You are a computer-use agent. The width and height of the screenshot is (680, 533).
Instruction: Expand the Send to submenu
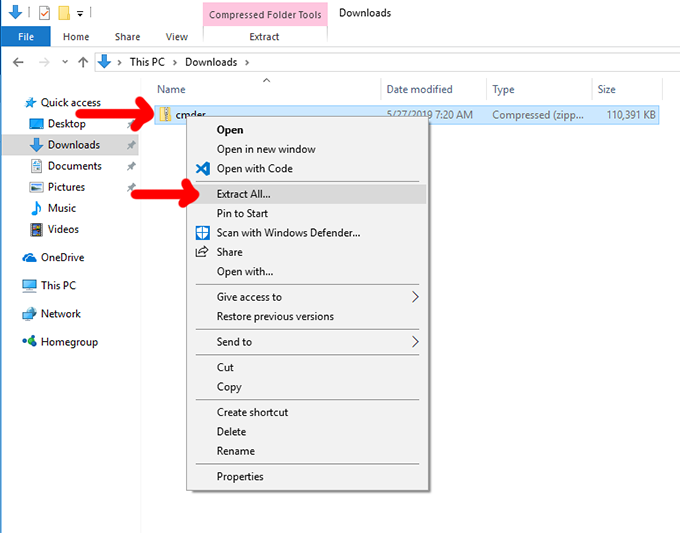[308, 342]
